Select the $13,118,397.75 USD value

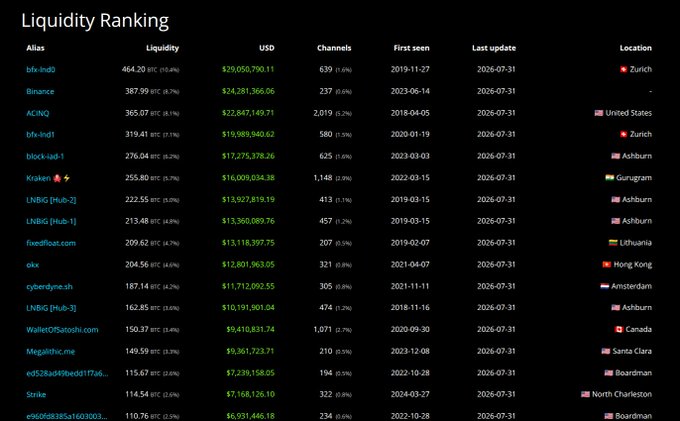[248, 243]
